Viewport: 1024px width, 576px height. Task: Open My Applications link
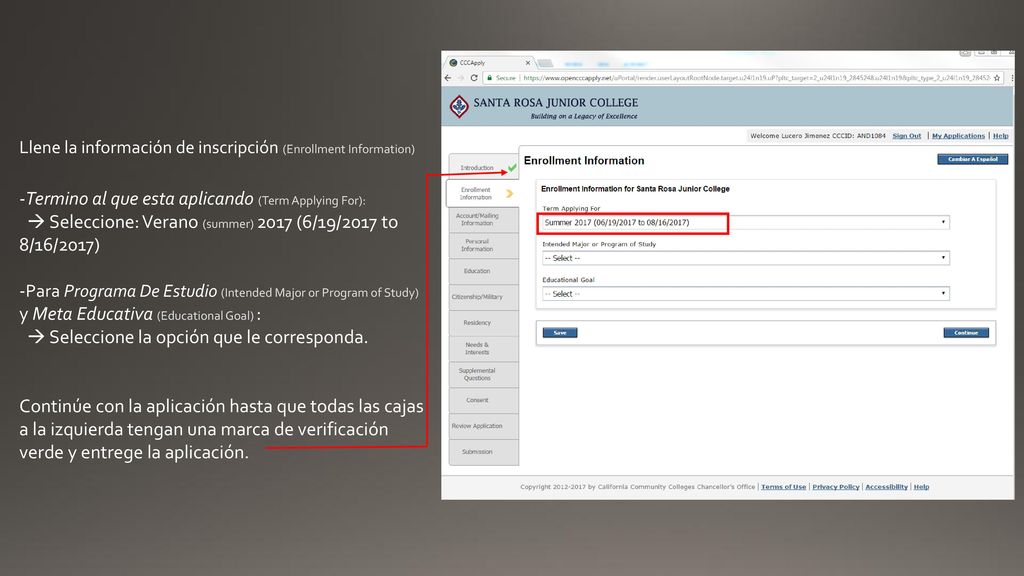click(958, 136)
